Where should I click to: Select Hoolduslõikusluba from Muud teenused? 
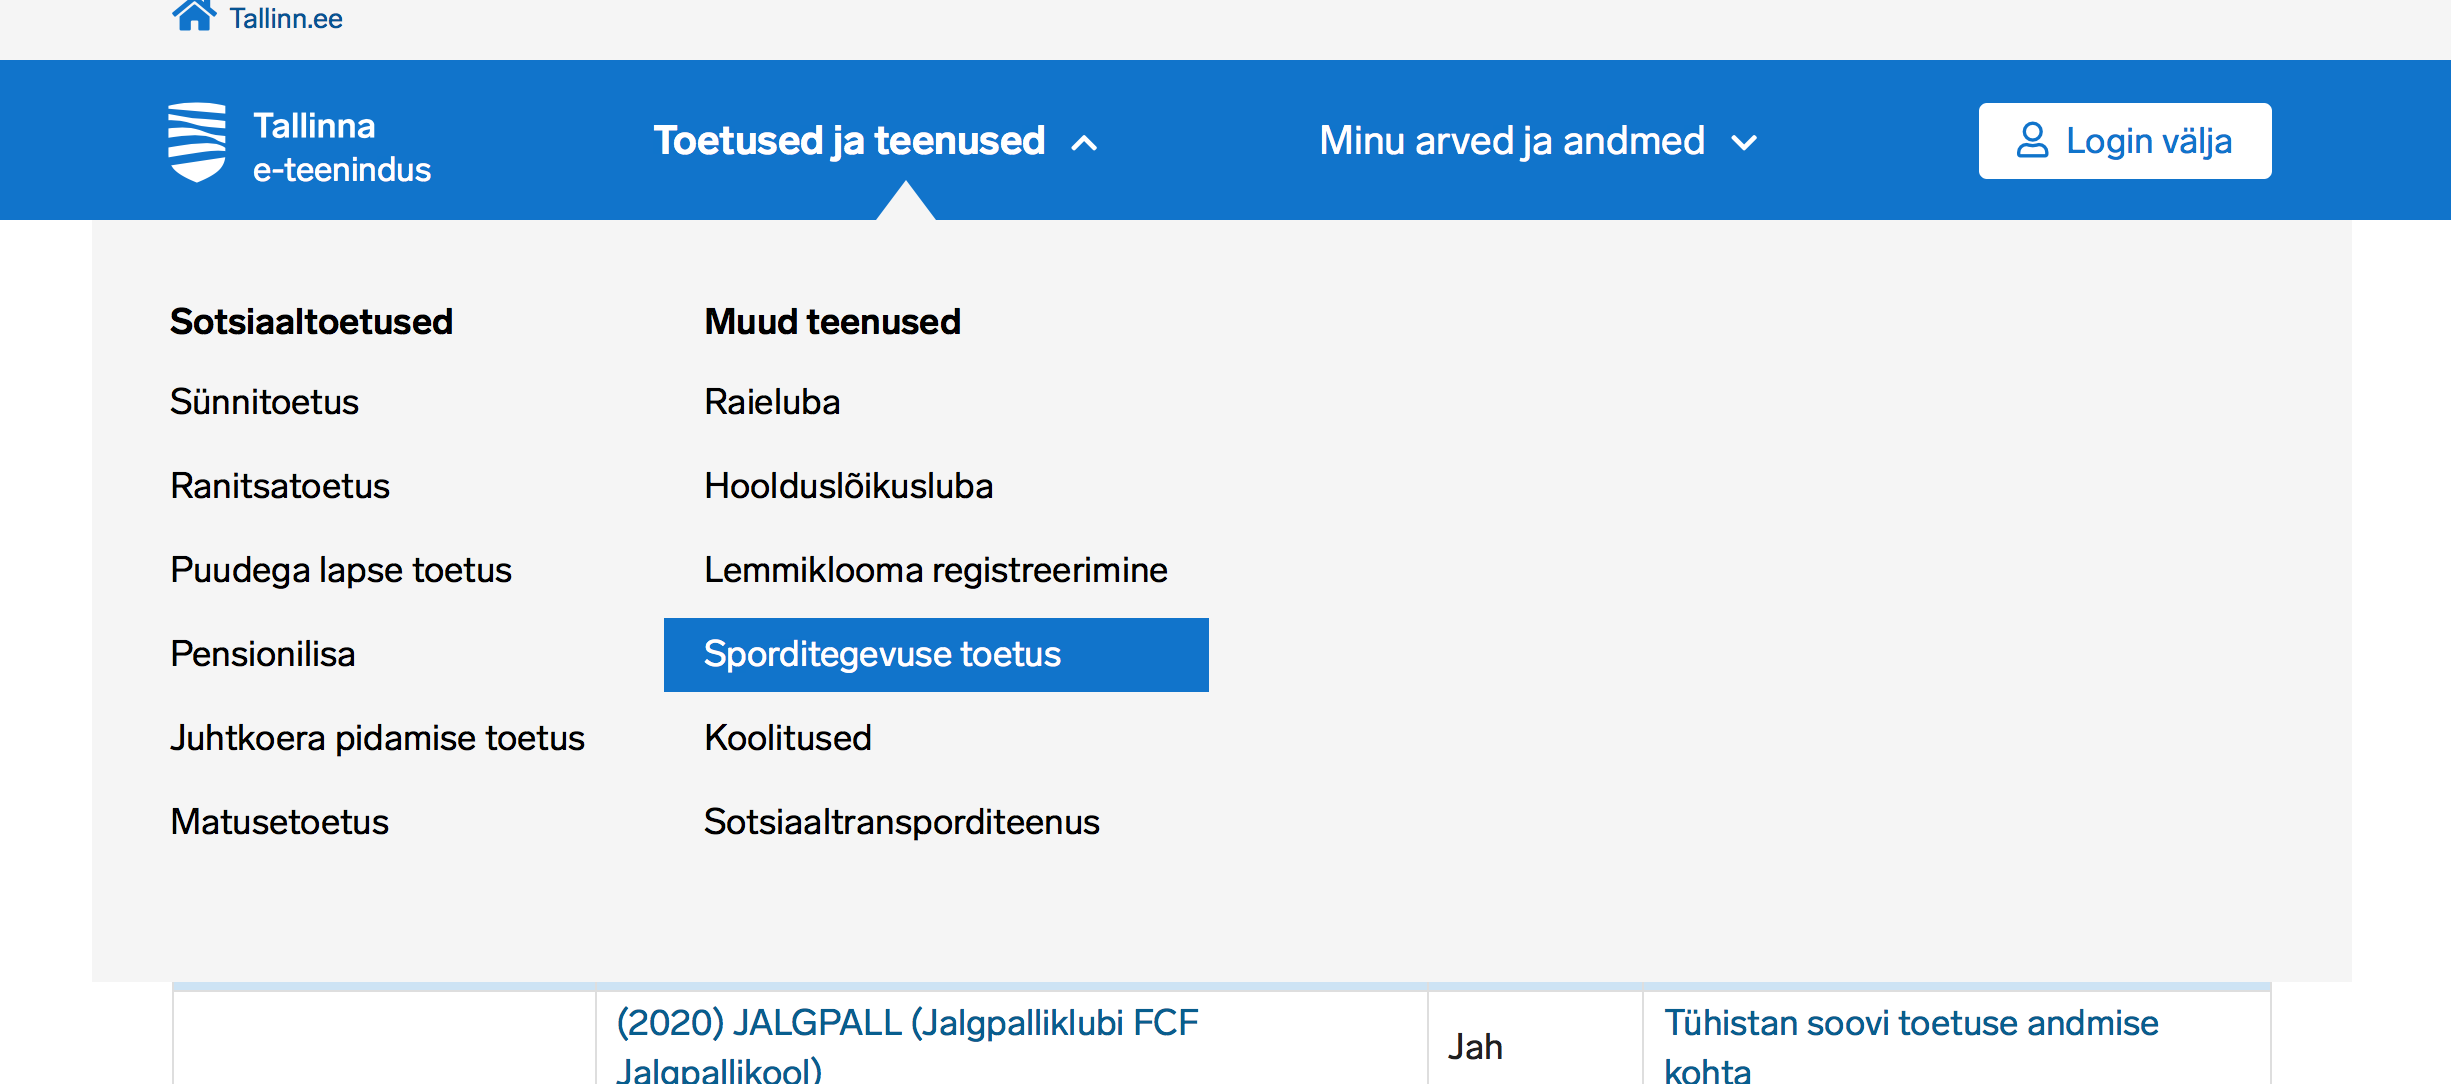click(848, 486)
